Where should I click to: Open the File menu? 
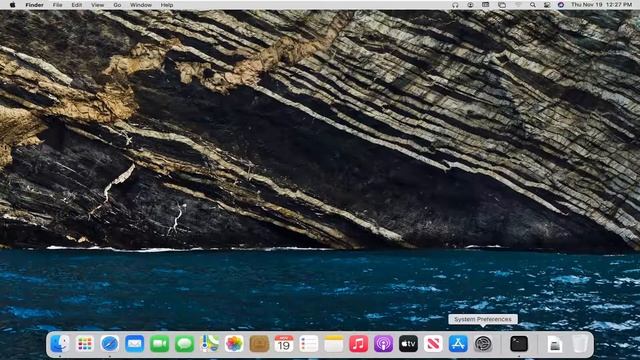(x=58, y=5)
